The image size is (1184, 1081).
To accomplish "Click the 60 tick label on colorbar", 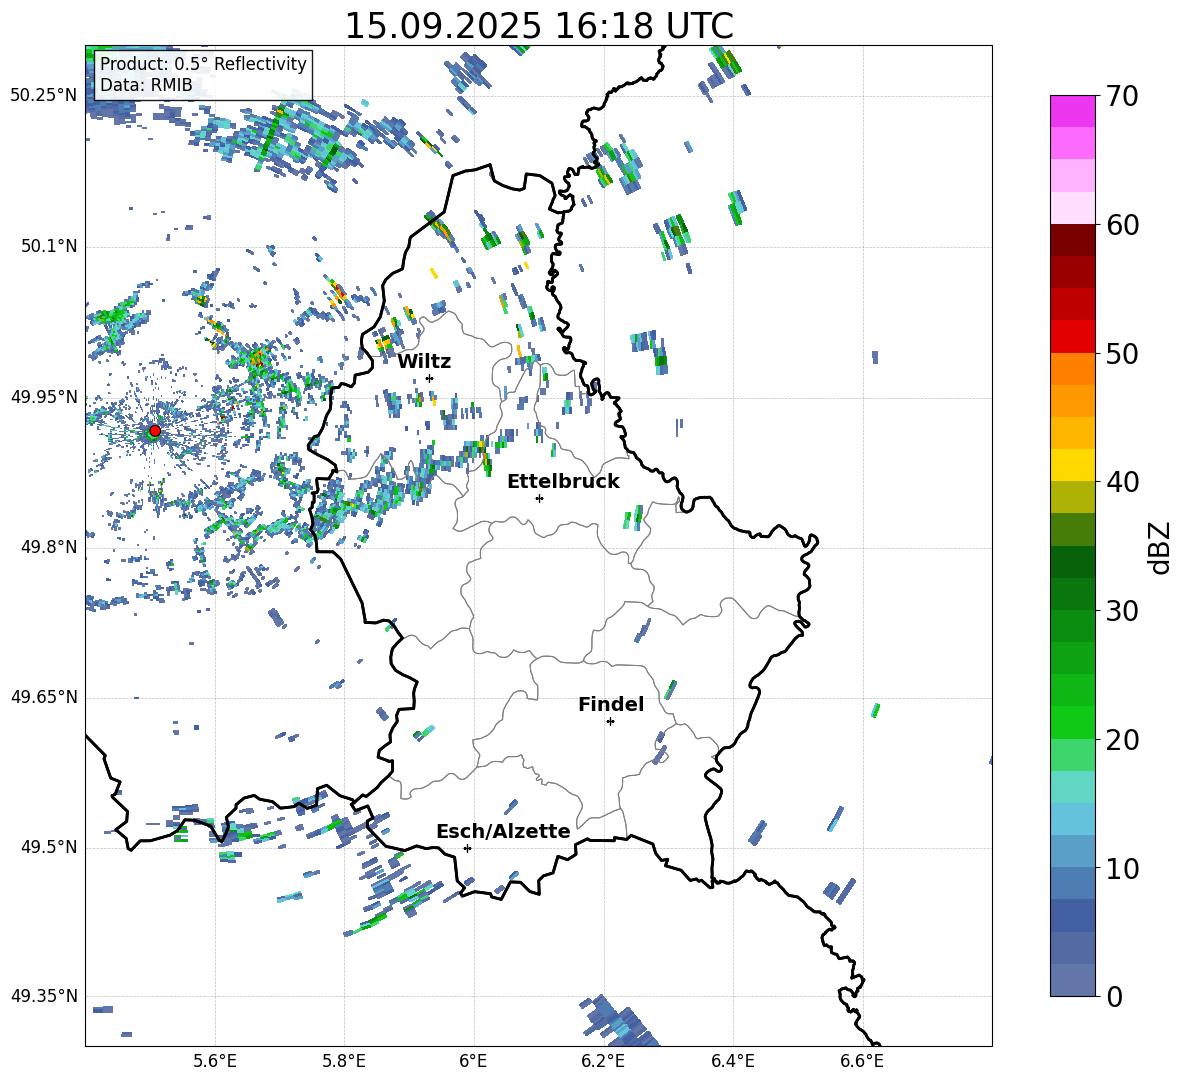I will (1122, 225).
